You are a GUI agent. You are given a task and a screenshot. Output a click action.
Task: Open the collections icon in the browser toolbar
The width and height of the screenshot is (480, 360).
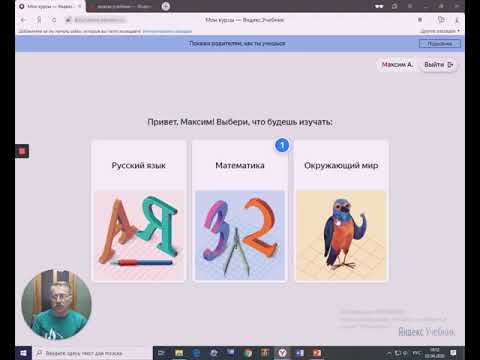coord(441,20)
